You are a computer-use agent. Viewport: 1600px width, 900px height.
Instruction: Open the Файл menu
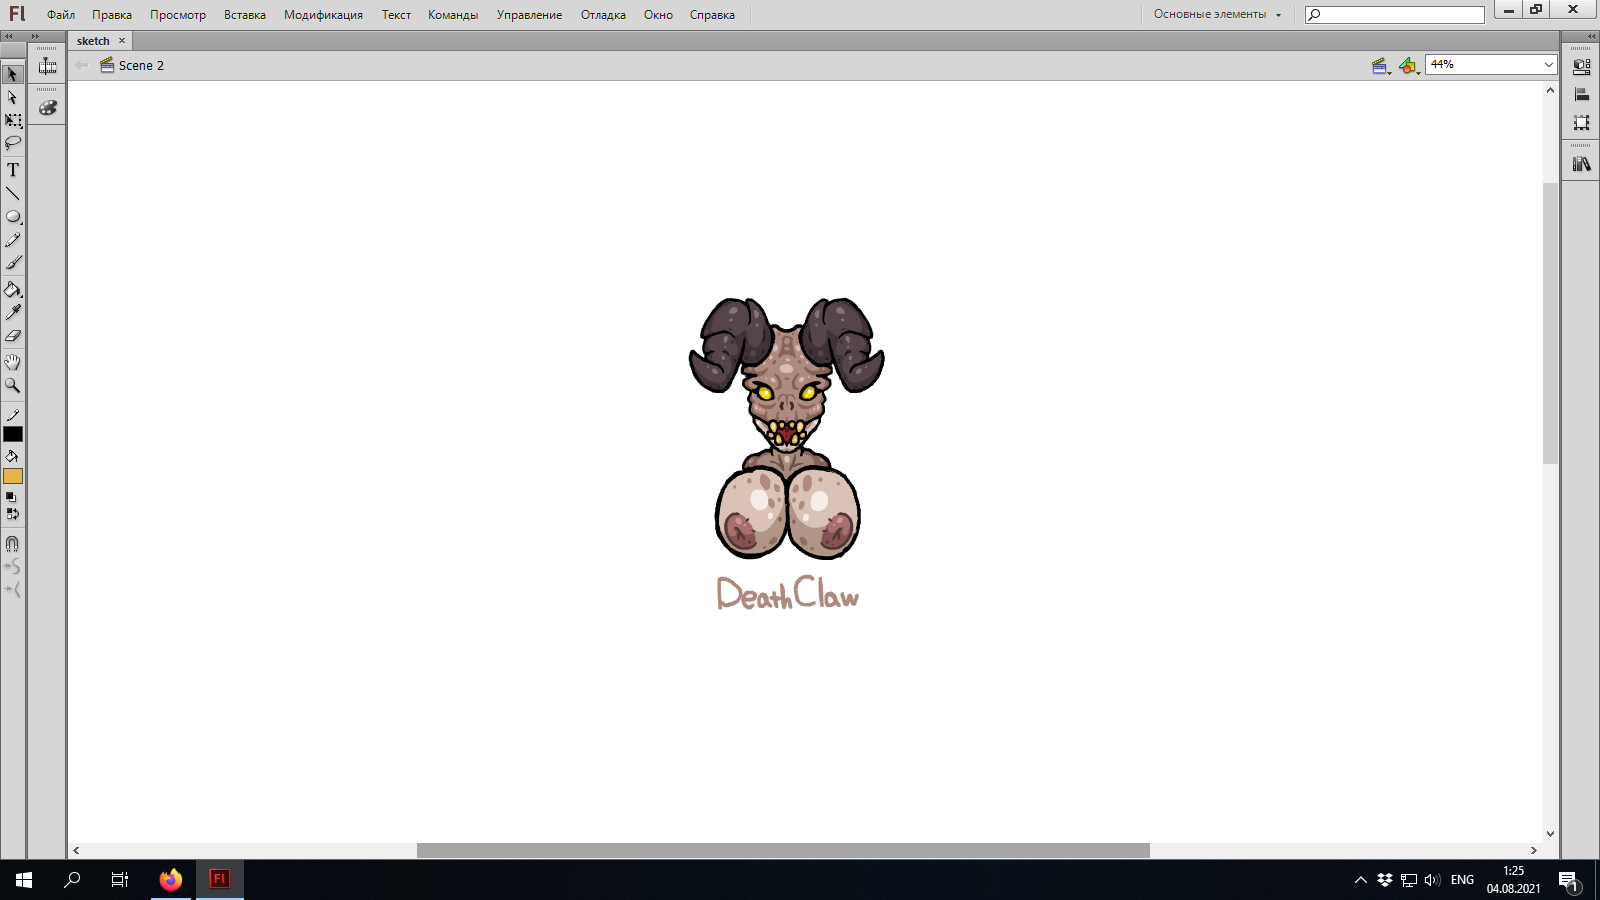tap(61, 15)
